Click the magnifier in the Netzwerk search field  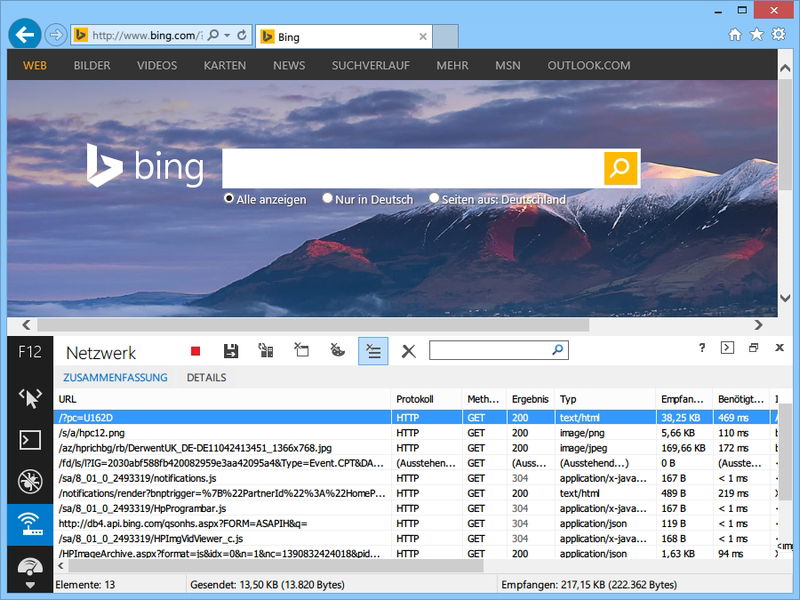558,349
